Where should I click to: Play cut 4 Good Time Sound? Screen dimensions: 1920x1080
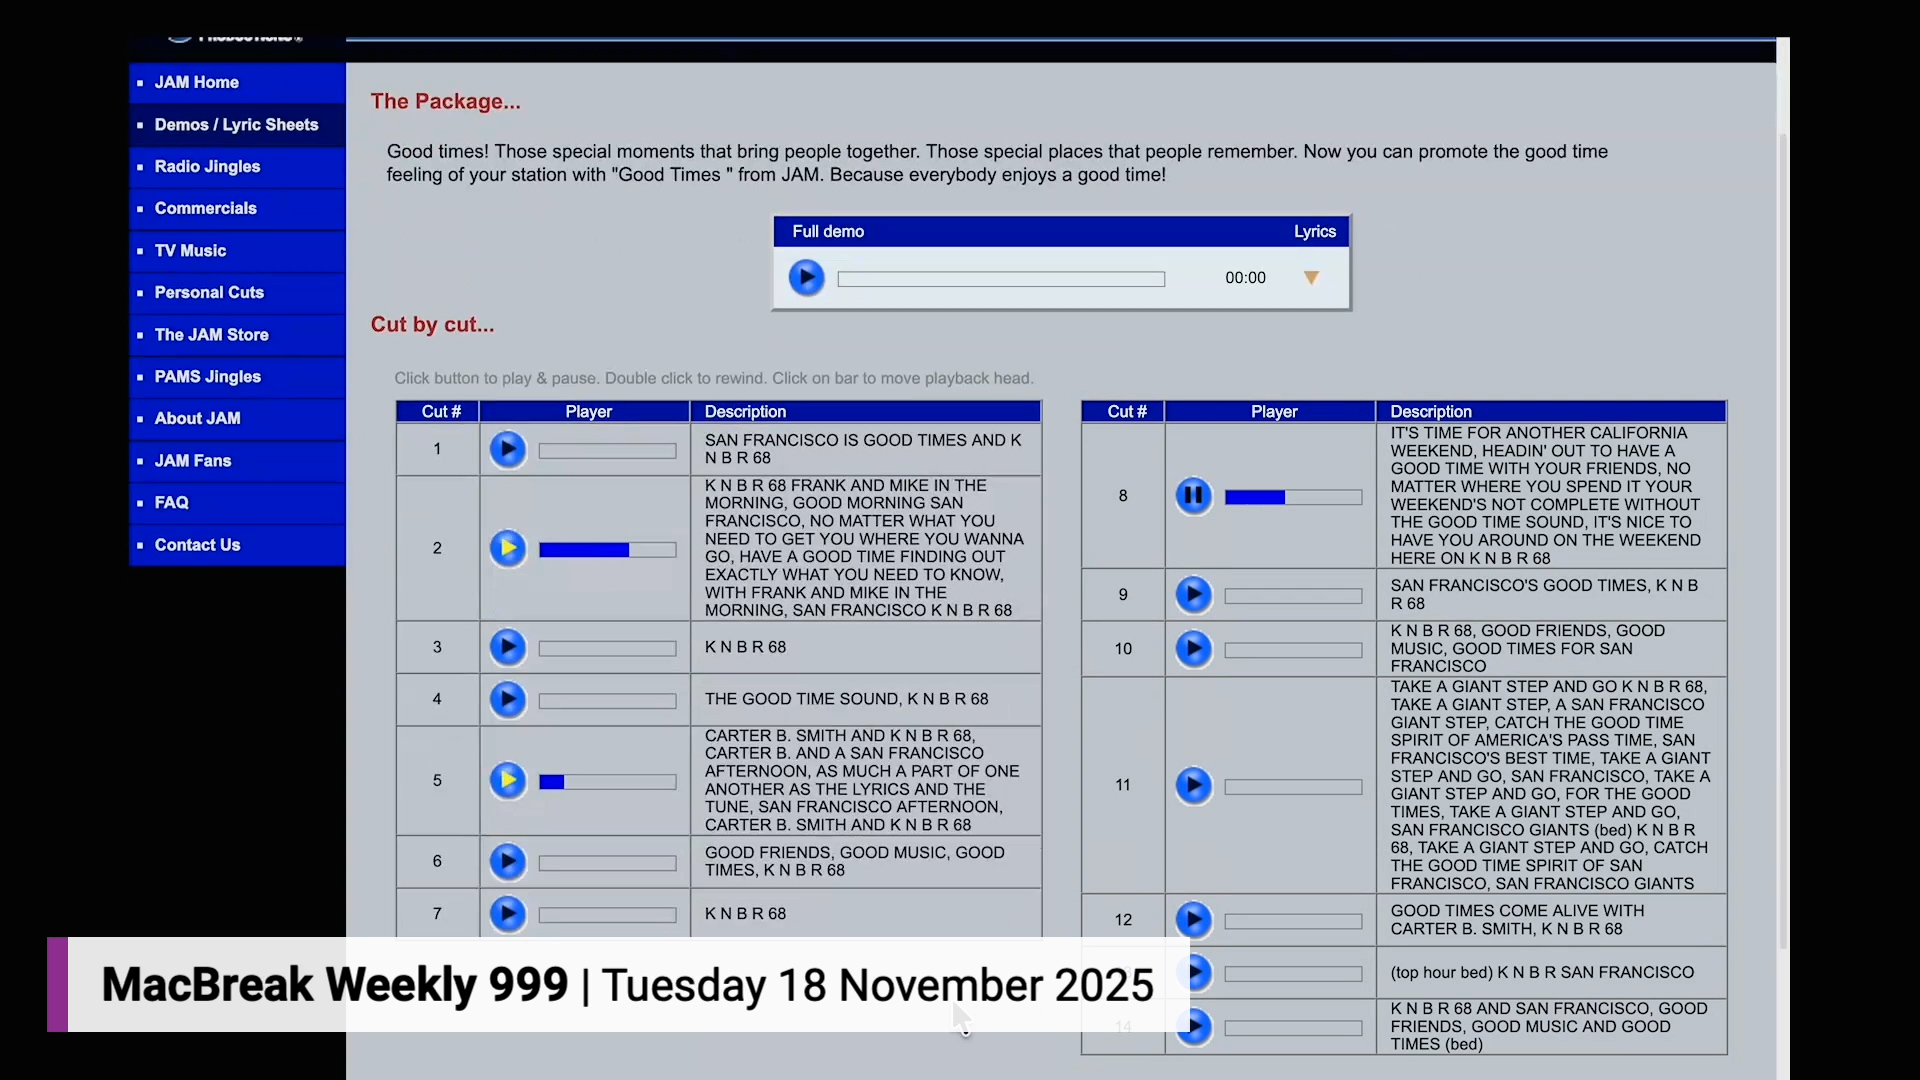coord(508,700)
